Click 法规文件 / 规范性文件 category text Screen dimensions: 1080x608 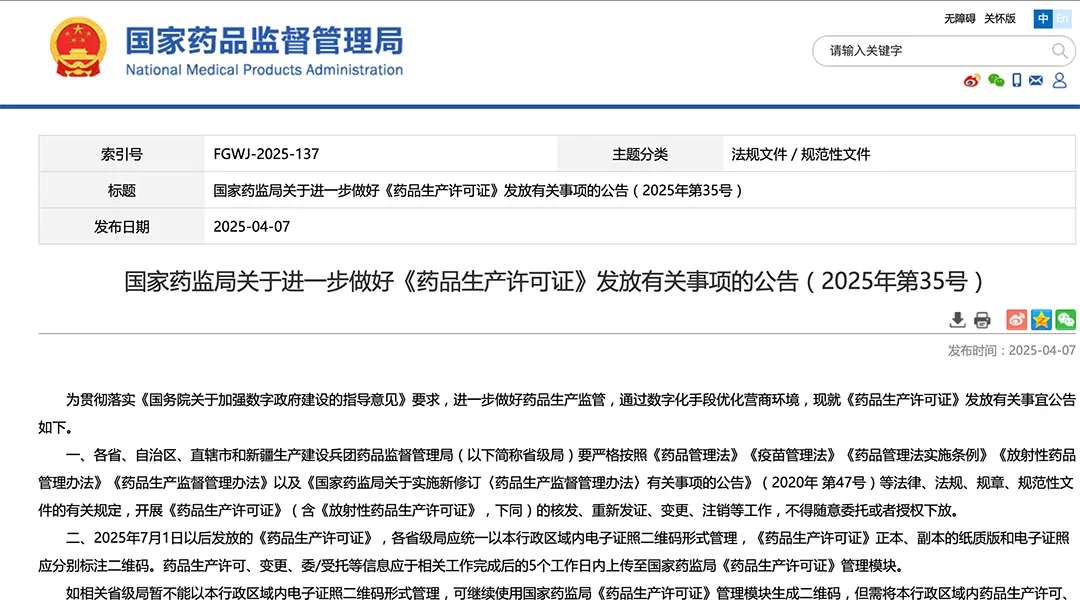click(x=800, y=154)
